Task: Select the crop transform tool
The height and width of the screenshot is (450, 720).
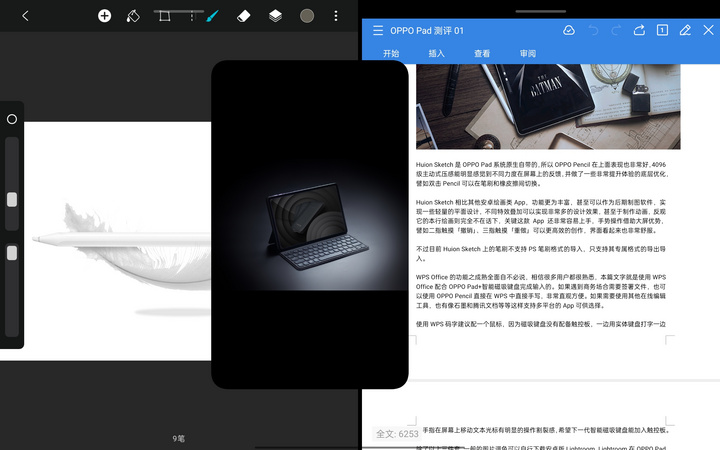Action: click(x=164, y=16)
